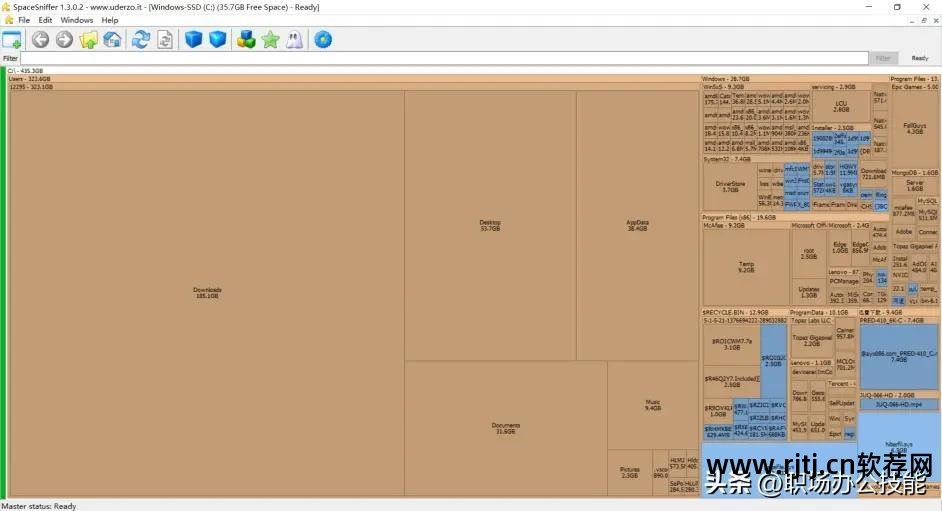Go up one level with folder-arrow icon
Viewport: 942px width, 511px height.
[88, 40]
